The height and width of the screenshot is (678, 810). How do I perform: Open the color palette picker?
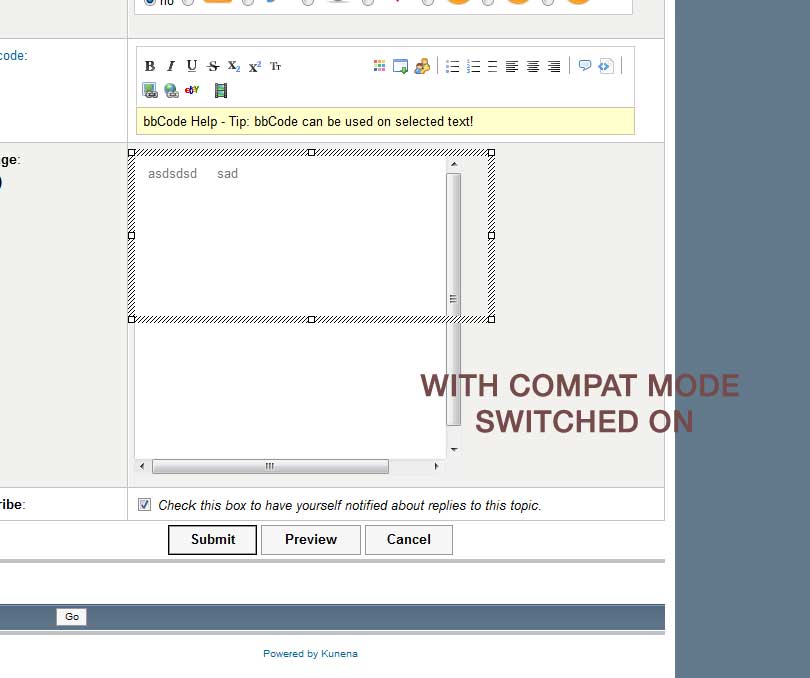point(379,66)
